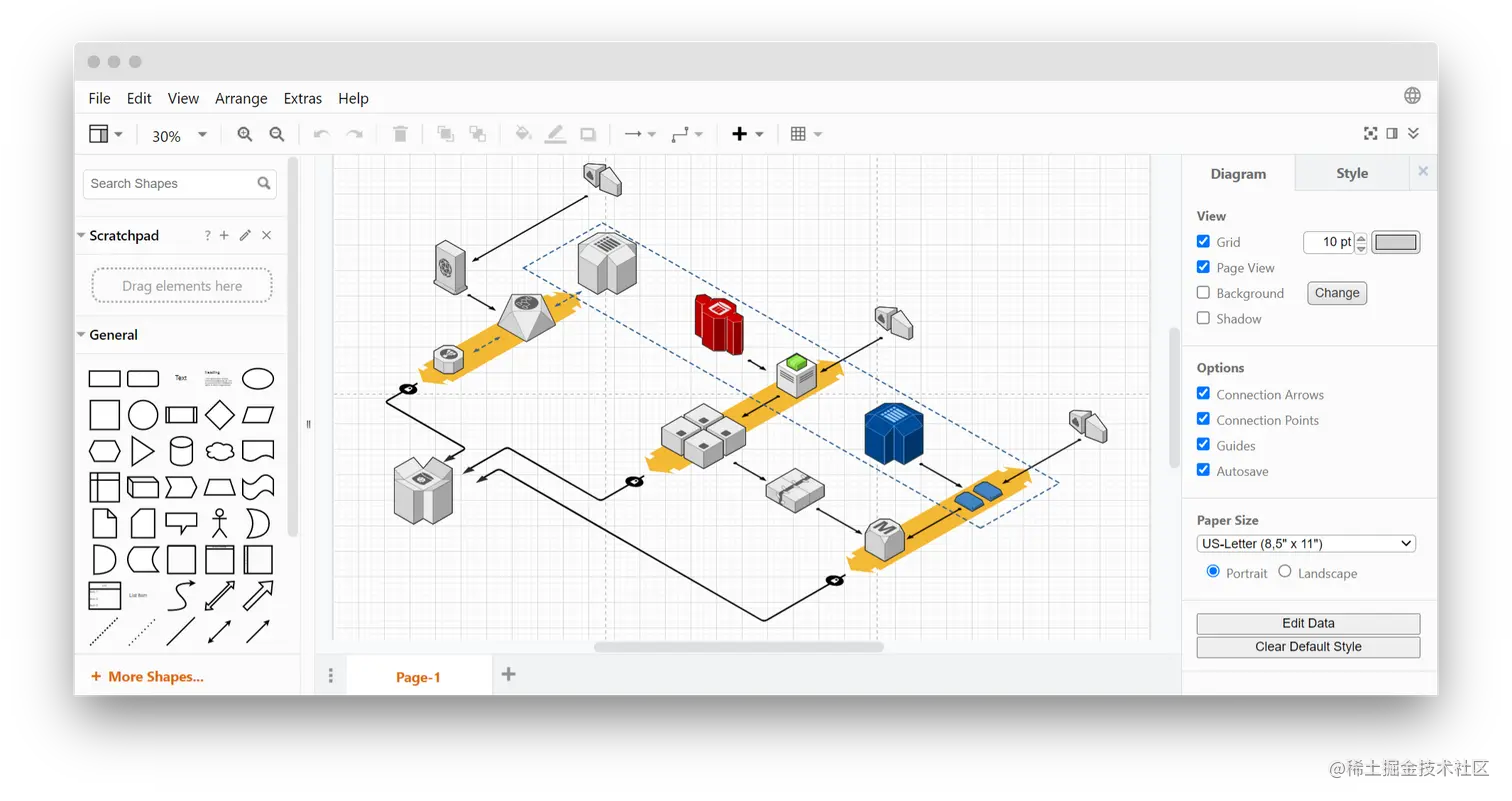Add to Scratchpad with plus icon
The width and height of the screenshot is (1512, 801).
[x=225, y=235]
